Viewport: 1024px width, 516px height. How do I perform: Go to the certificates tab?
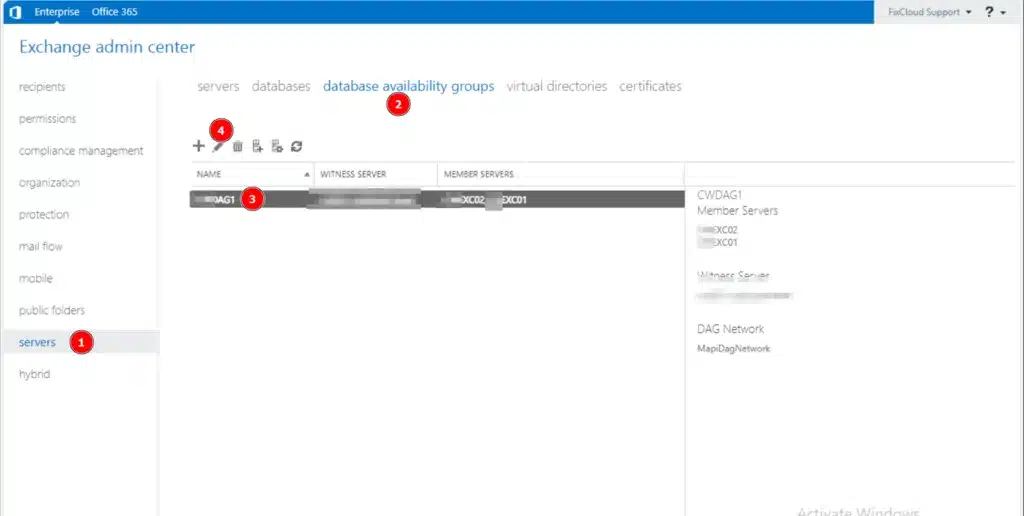coord(650,87)
